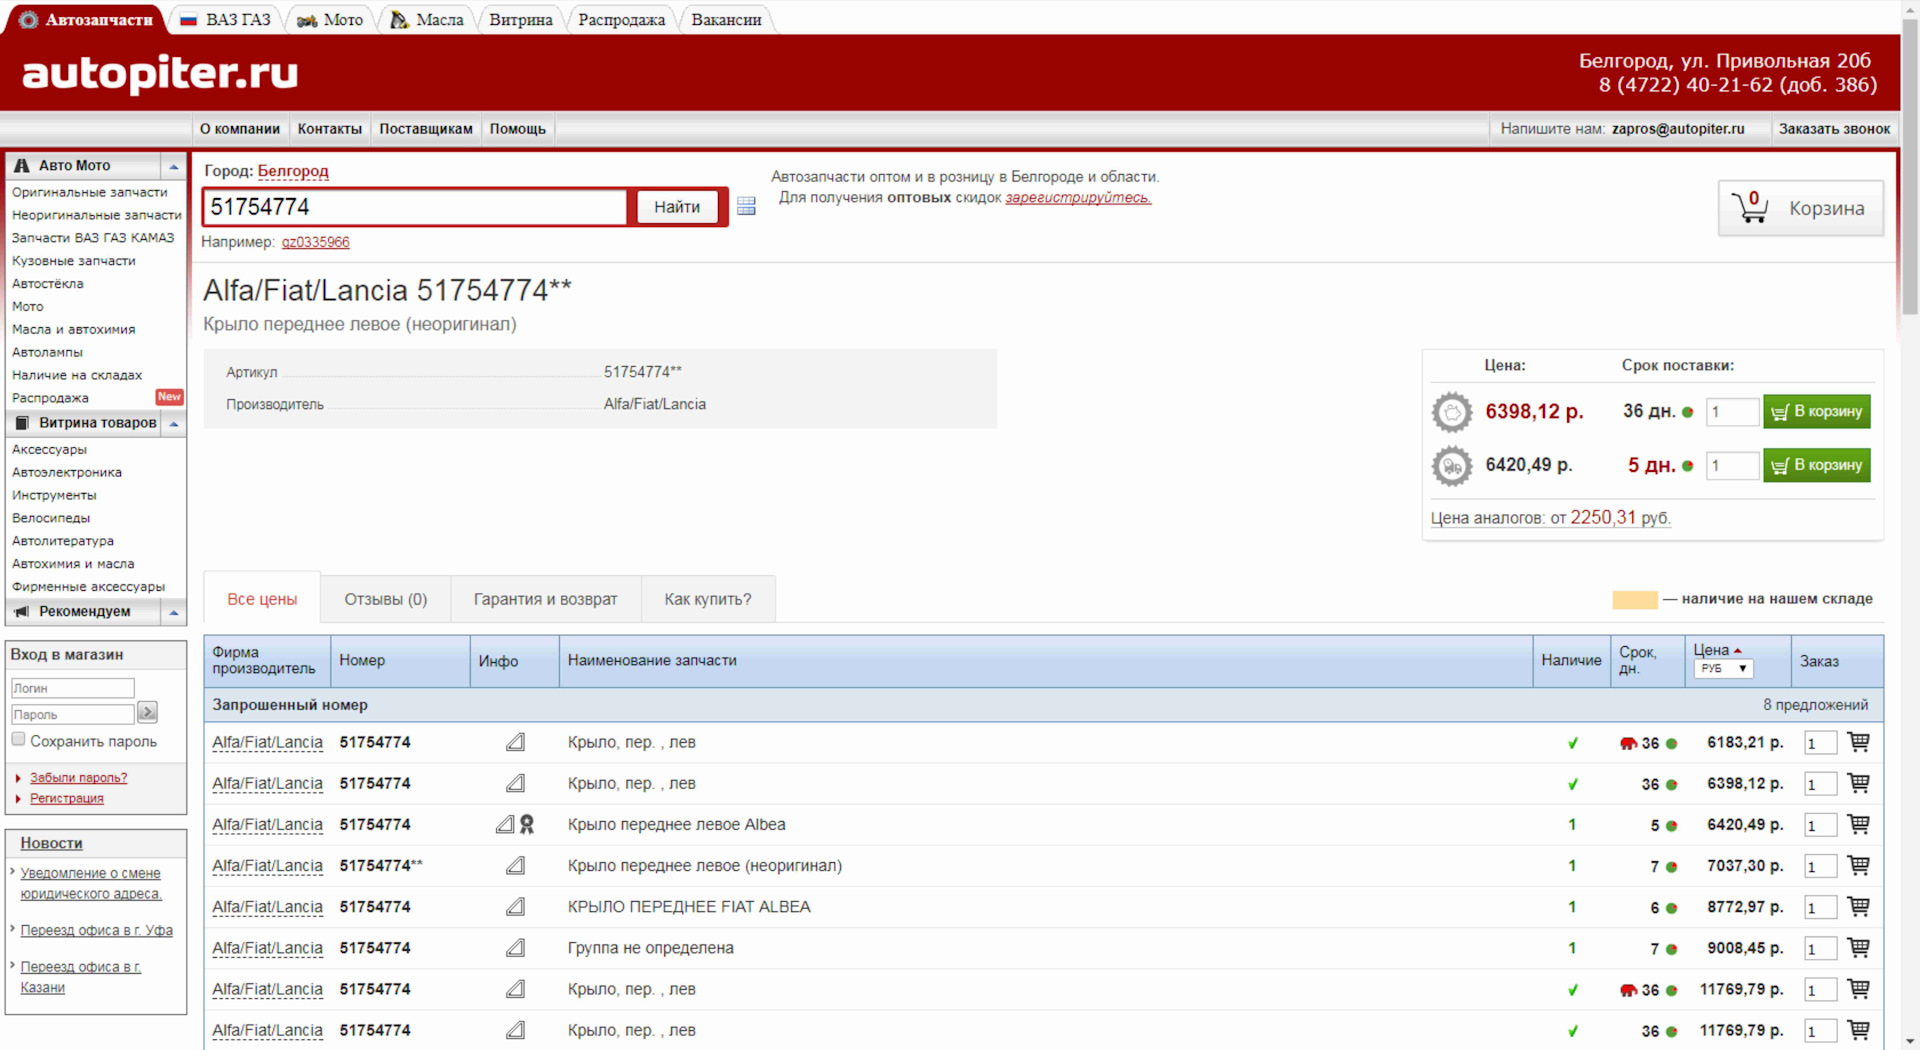This screenshot has height=1050, width=1920.
Task: Click the award badge icon in Albea row
Action: pyautogui.click(x=527, y=824)
